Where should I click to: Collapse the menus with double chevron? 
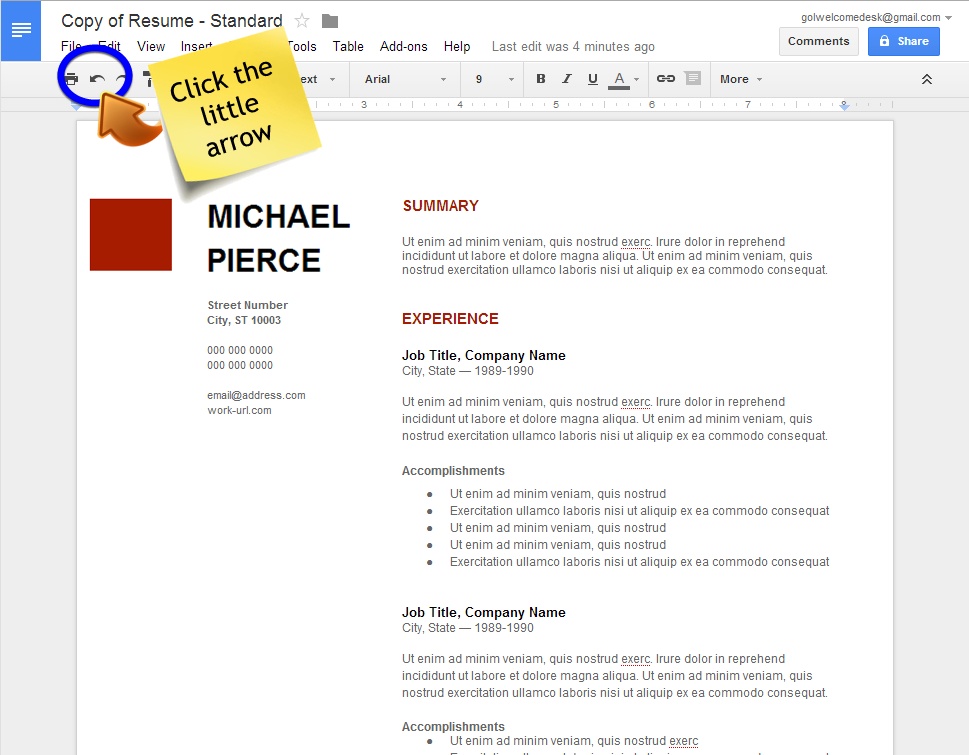click(x=927, y=79)
